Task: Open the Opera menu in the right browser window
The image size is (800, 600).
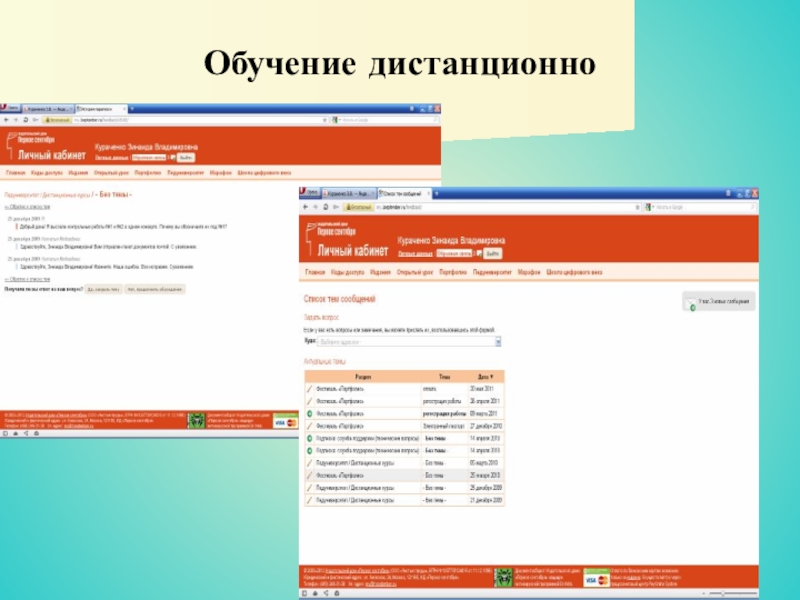Action: pyautogui.click(x=309, y=193)
